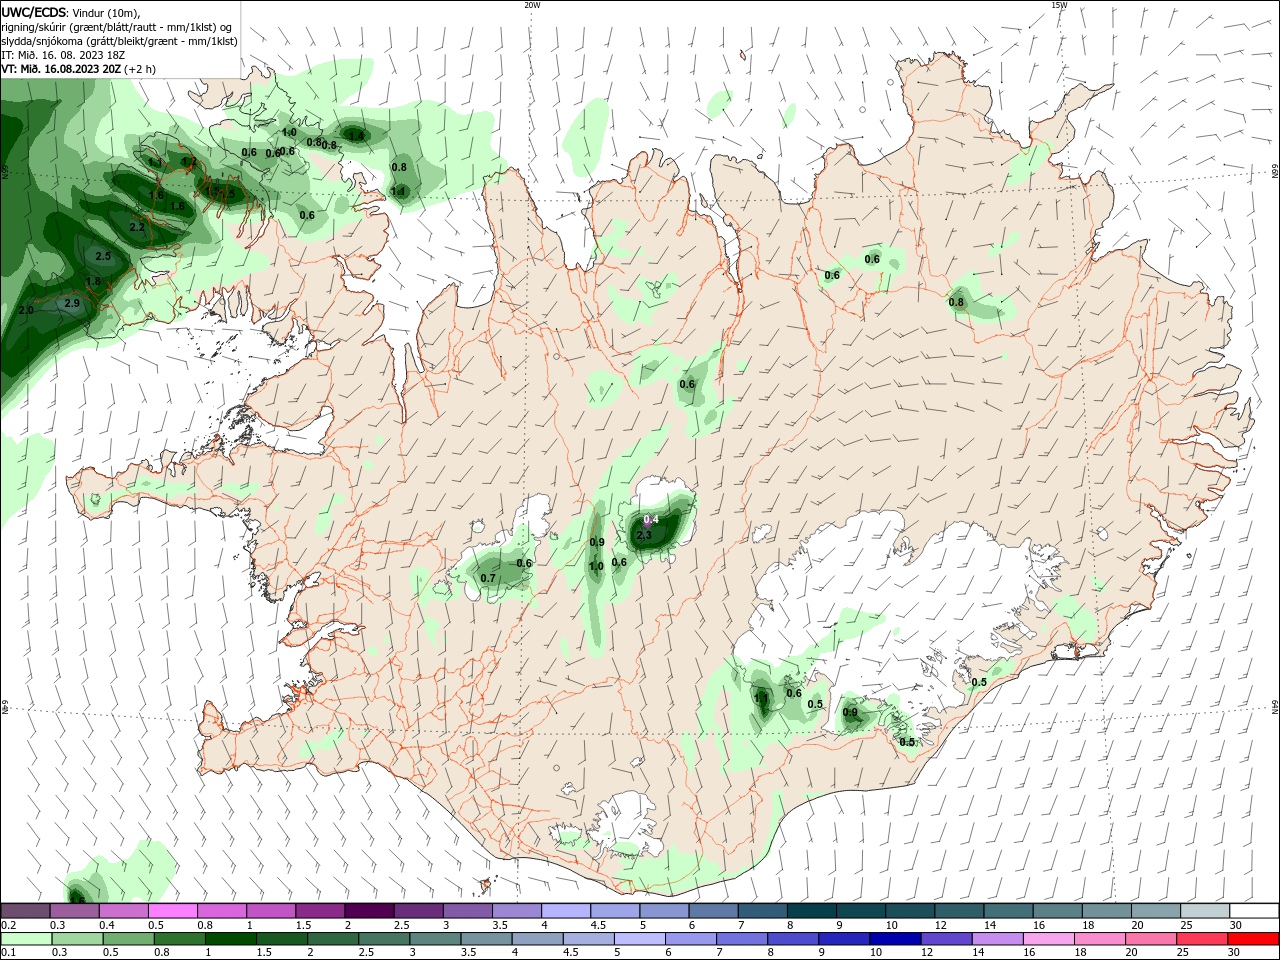Click the '20W' longitude label at top
Image resolution: width=1280 pixels, height=960 pixels.
coord(532,5)
